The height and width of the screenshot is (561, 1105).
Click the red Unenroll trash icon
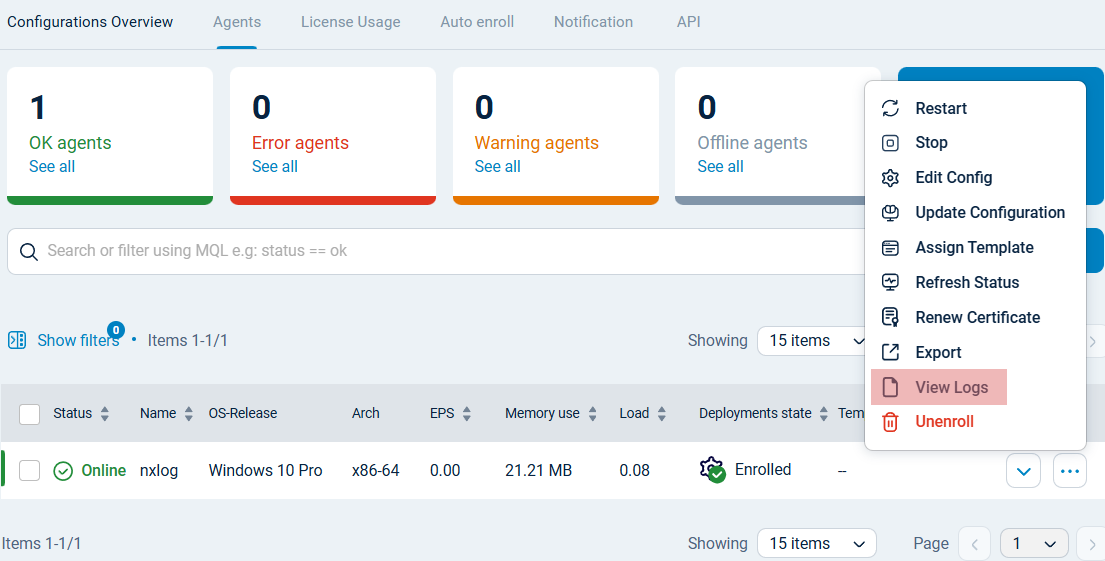890,422
